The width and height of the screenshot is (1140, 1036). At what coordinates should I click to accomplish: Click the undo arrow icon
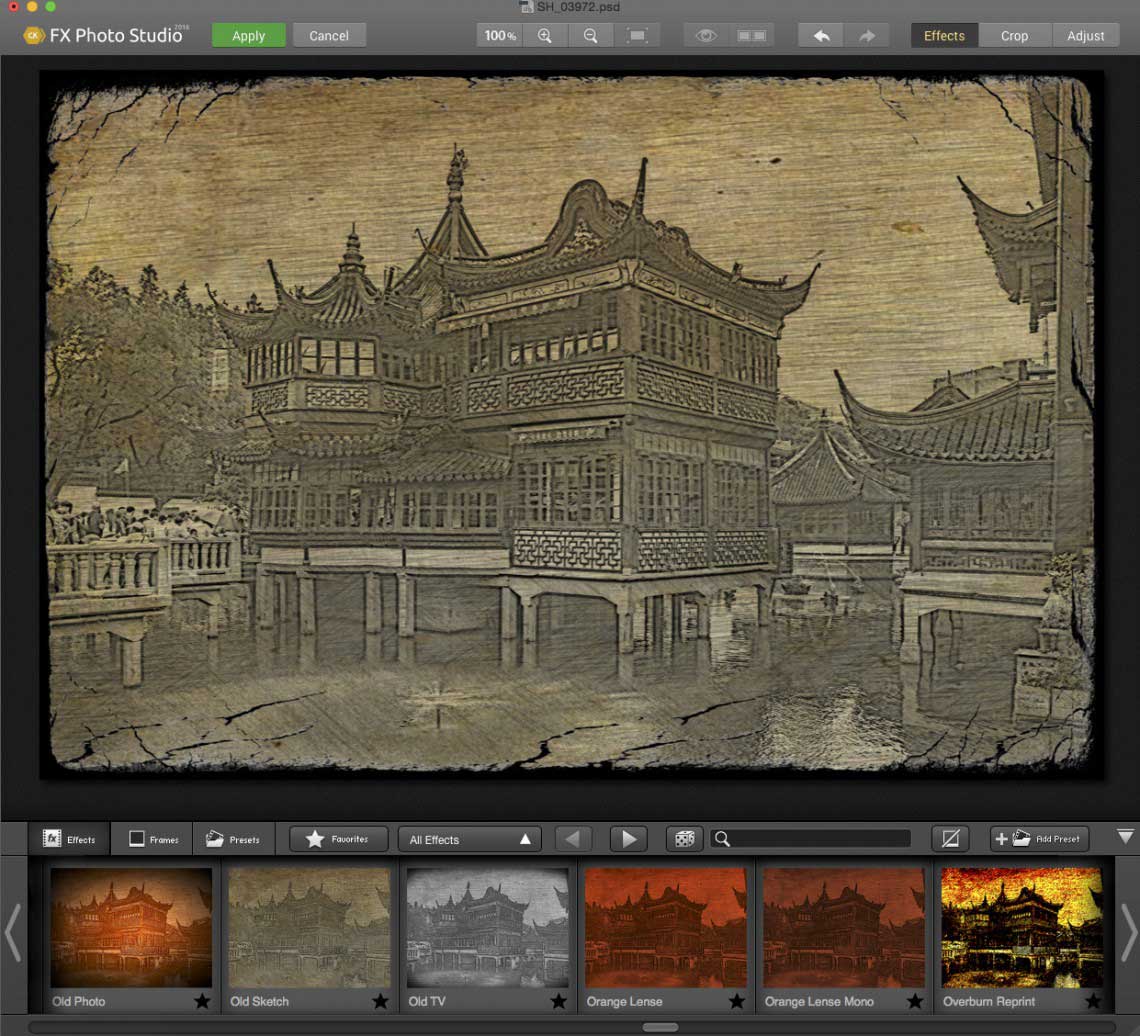click(821, 36)
